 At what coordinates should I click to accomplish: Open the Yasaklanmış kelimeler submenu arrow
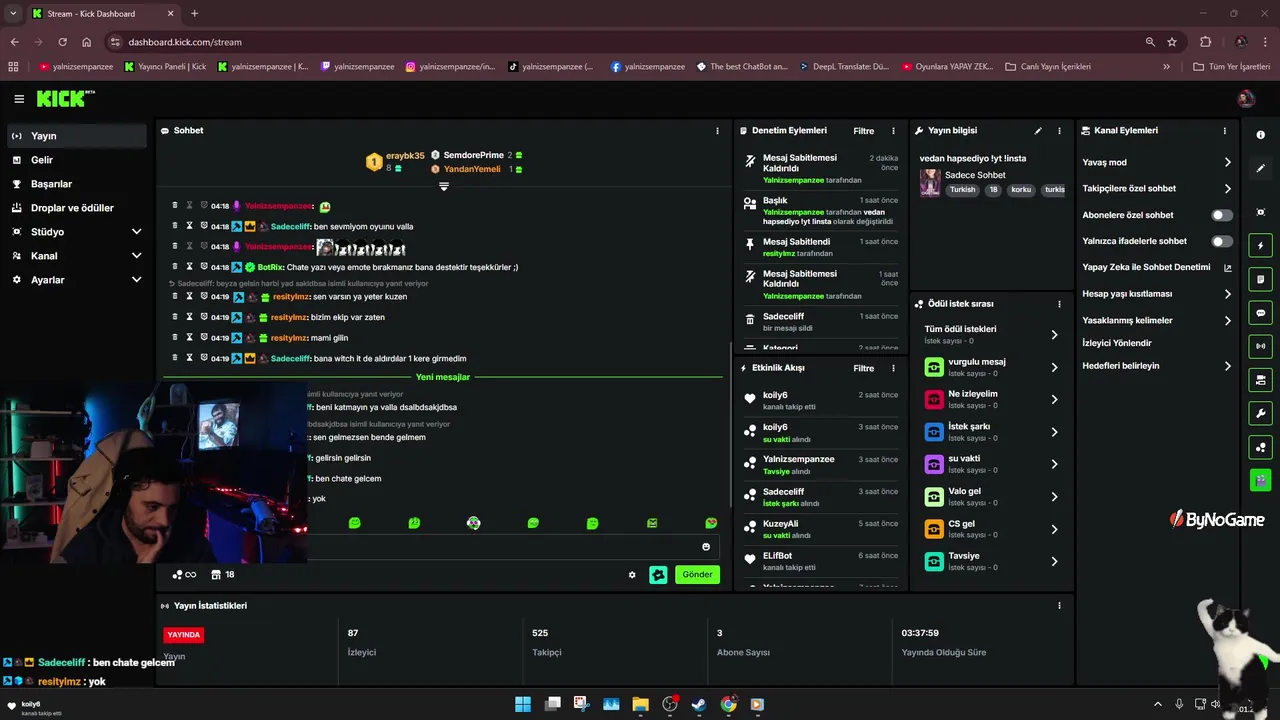1228,320
